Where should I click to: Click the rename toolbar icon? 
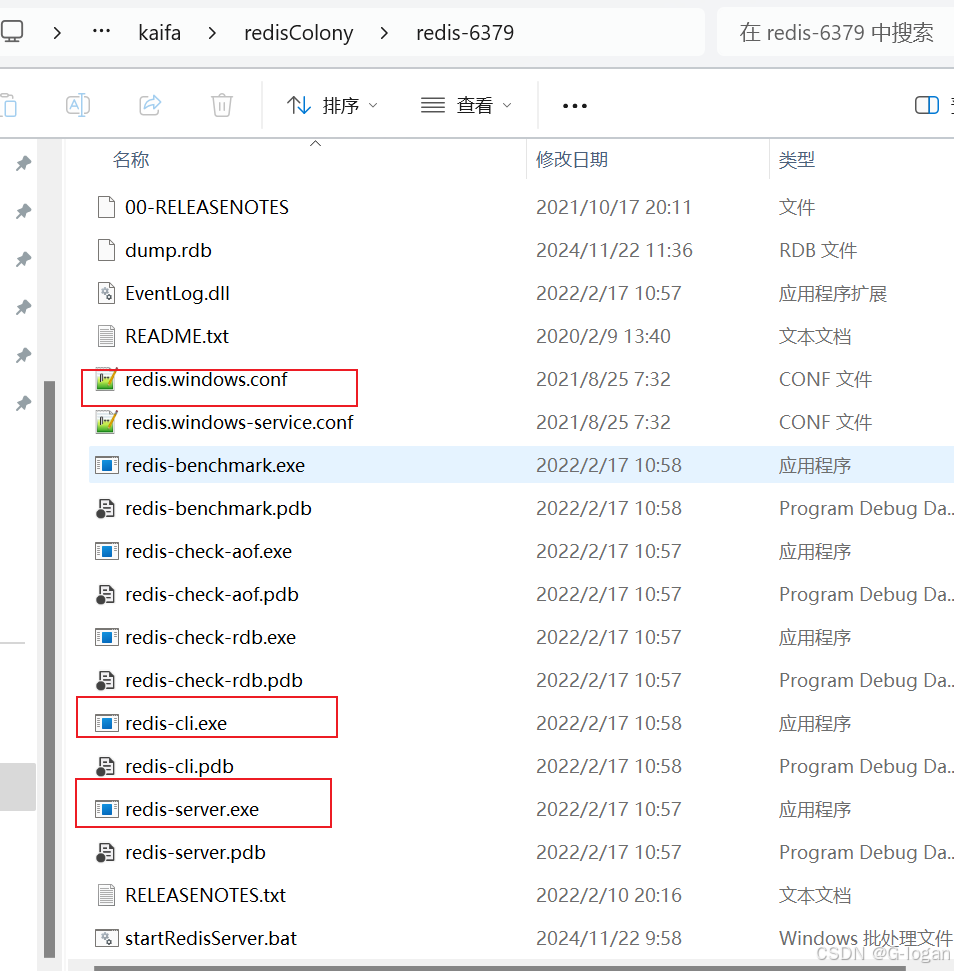point(78,105)
